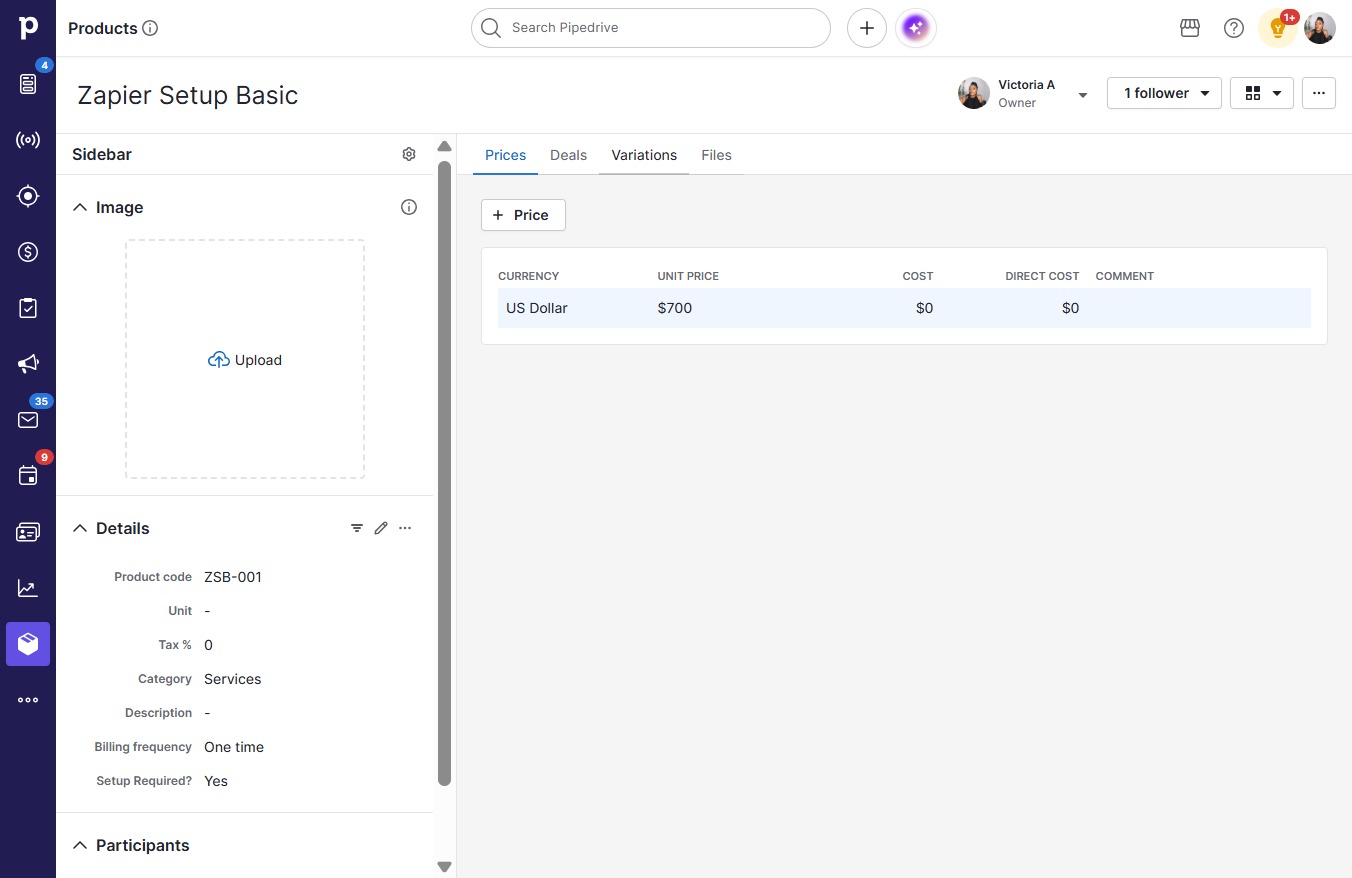Open the Mail envelope icon
The width and height of the screenshot is (1352, 878).
[28, 420]
